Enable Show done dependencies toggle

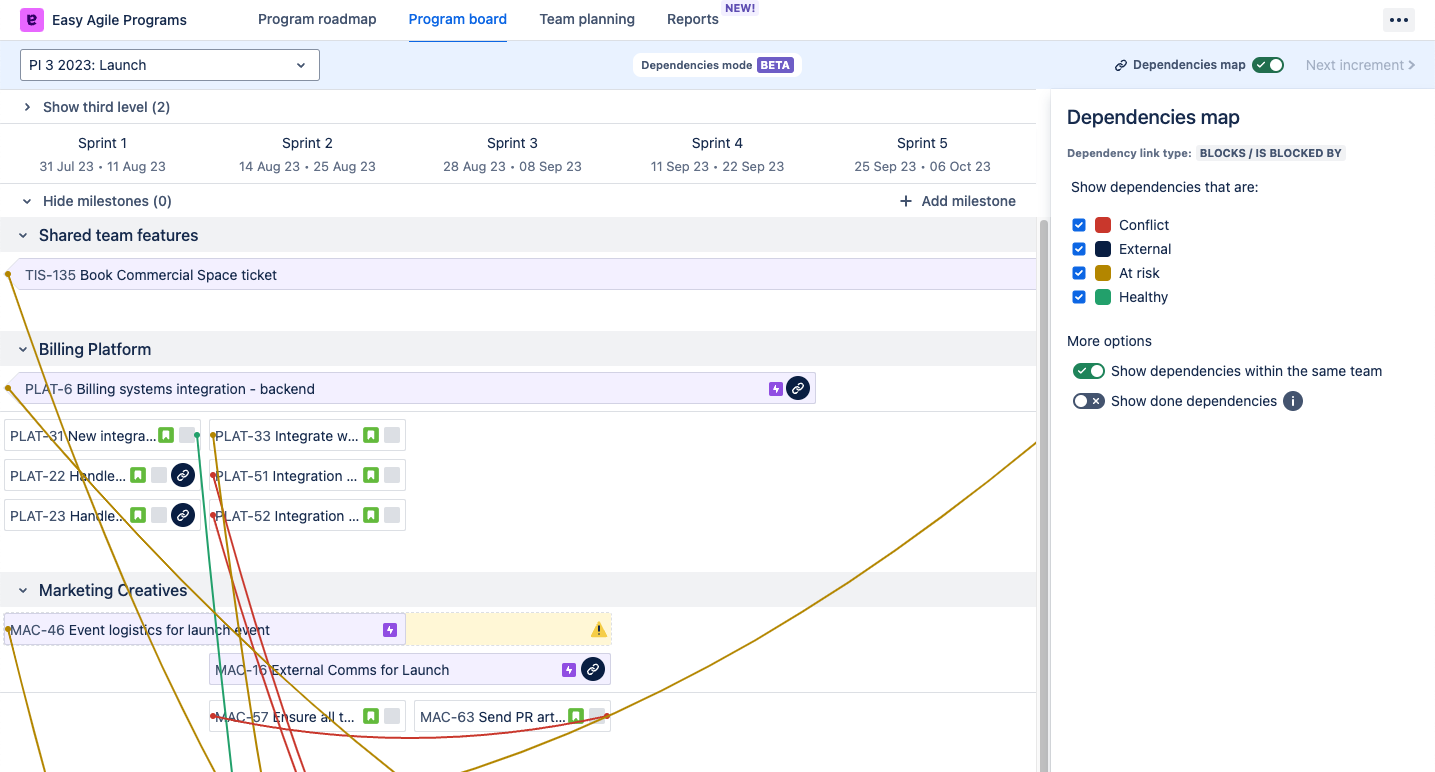point(1089,401)
